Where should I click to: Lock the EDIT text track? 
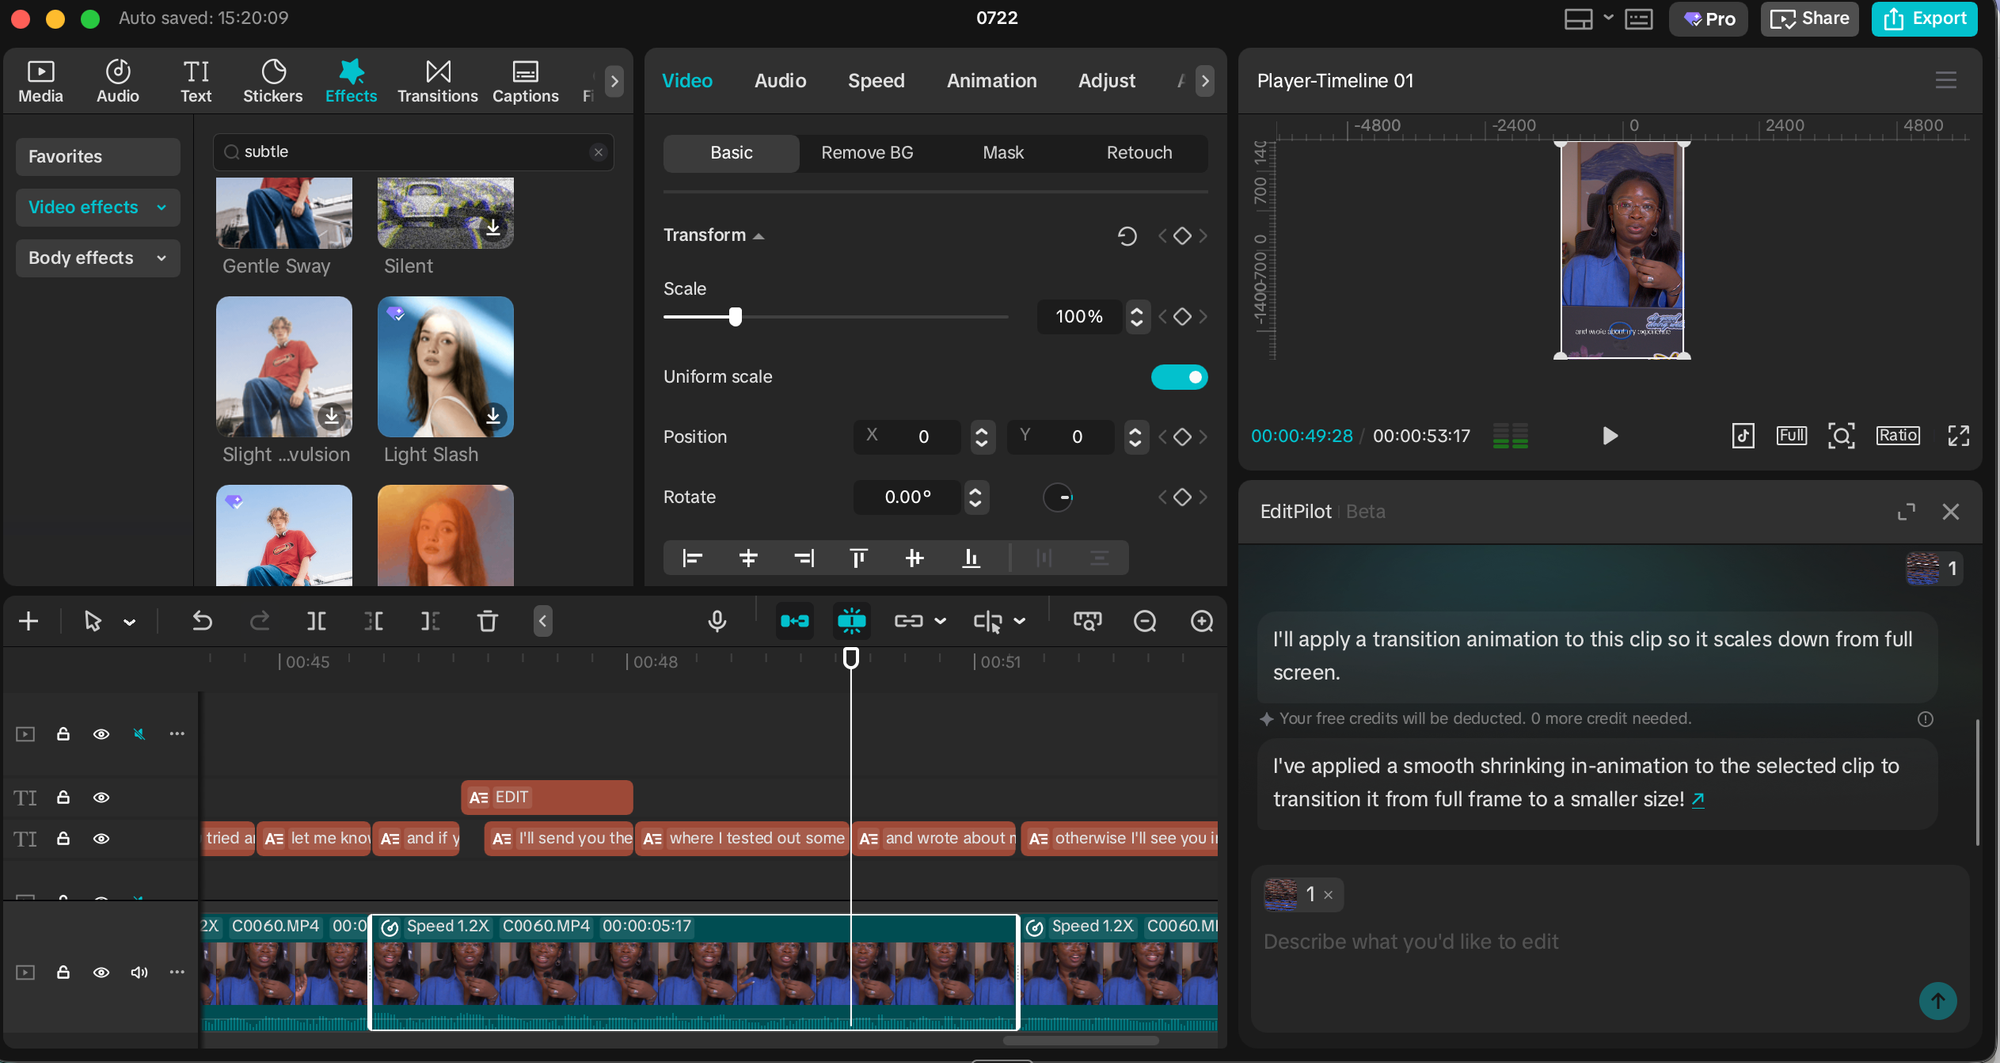63,797
